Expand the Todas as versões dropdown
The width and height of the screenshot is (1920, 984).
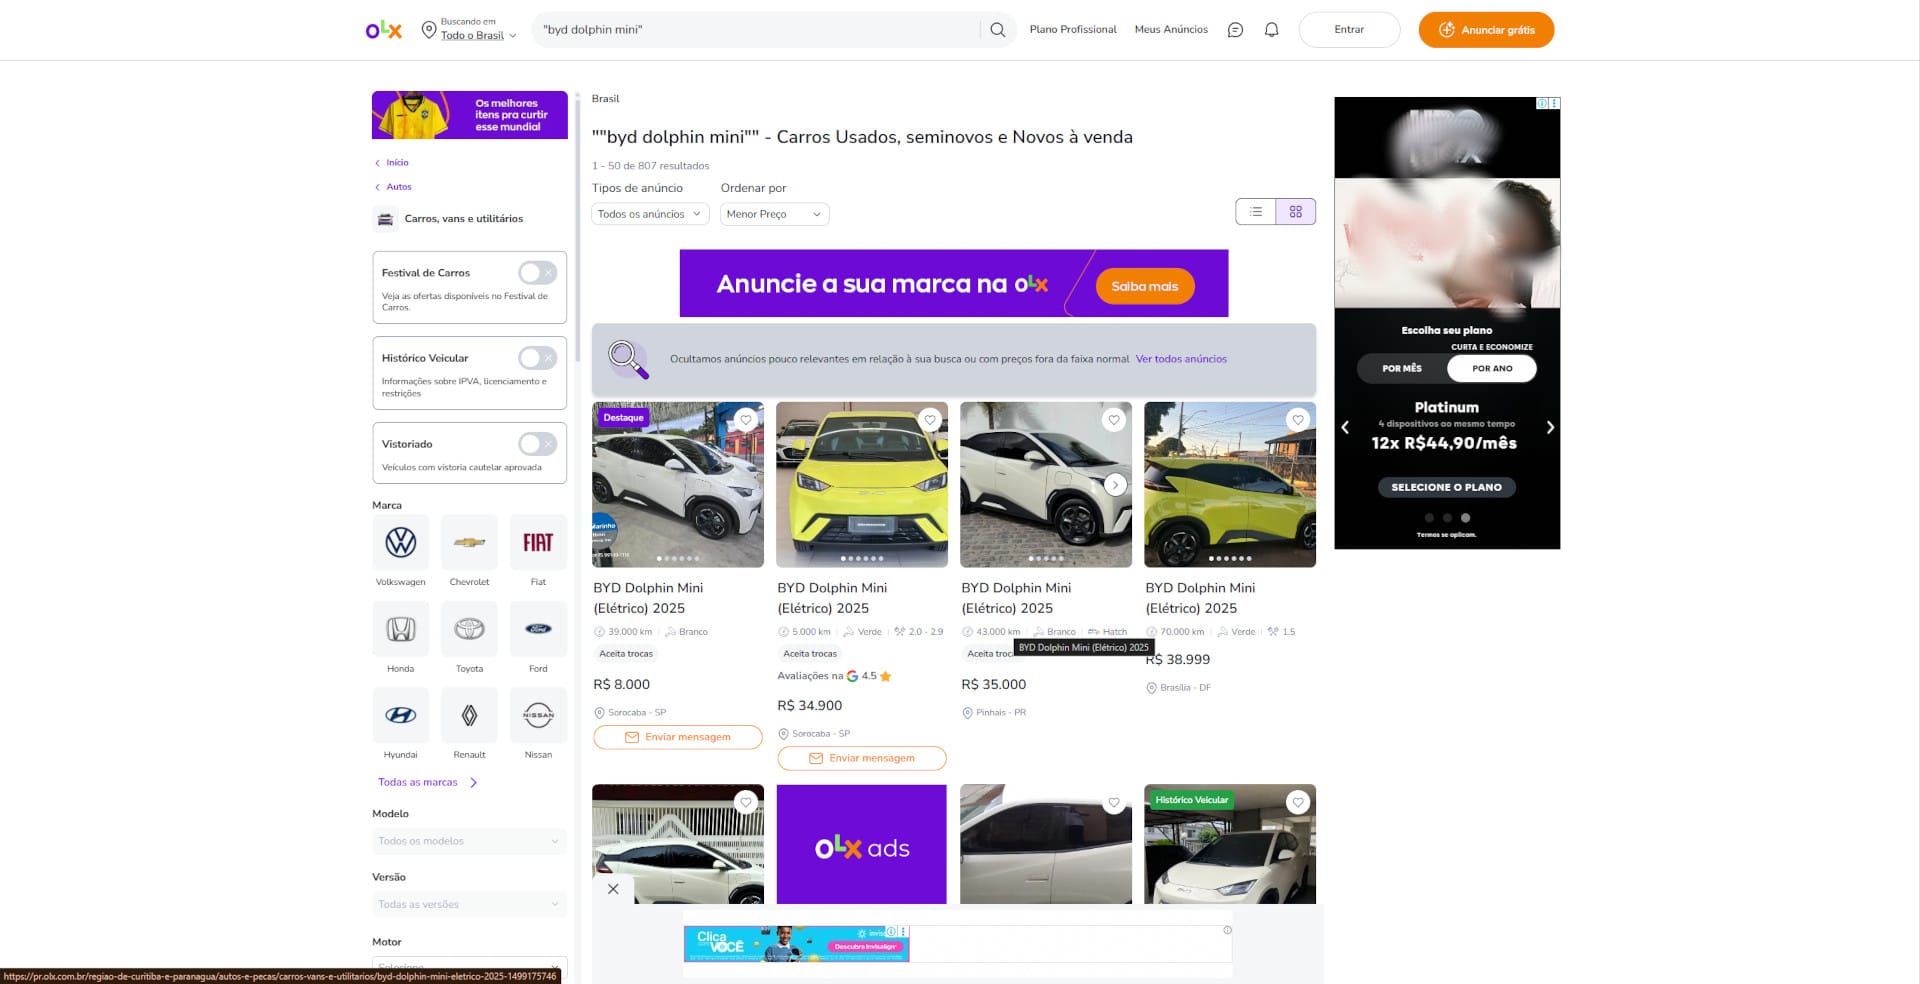click(x=469, y=904)
